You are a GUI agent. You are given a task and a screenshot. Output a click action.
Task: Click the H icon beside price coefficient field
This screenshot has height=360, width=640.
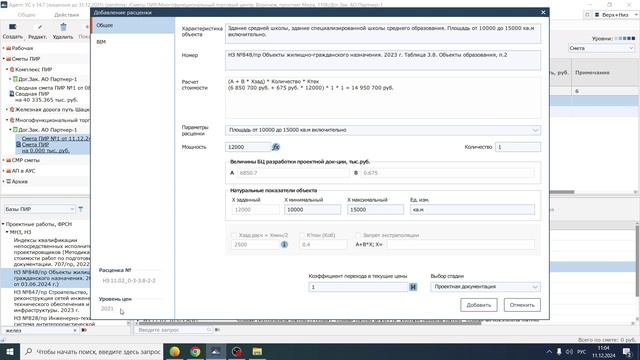coord(413,287)
